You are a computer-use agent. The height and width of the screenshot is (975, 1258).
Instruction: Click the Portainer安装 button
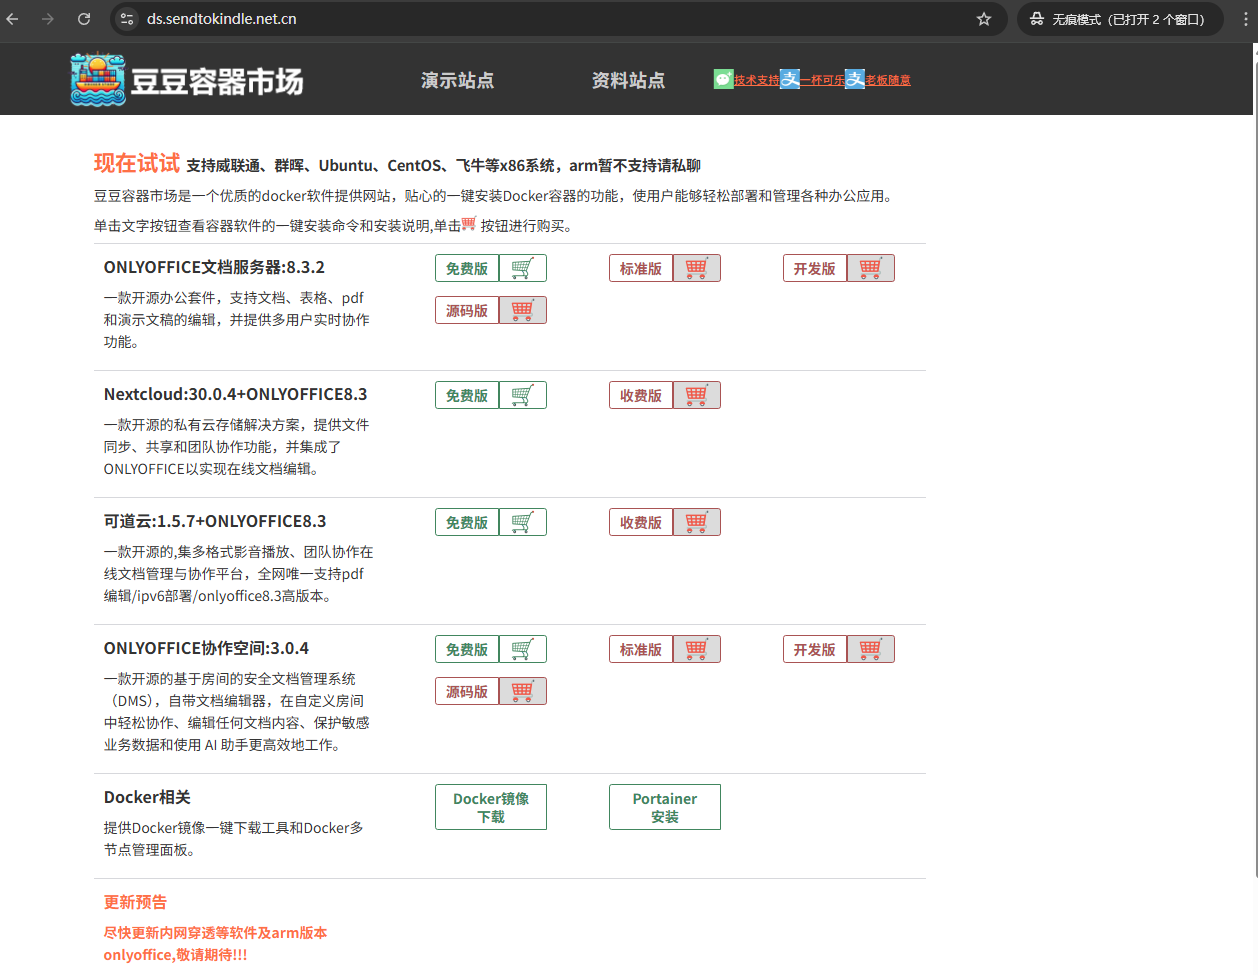(665, 807)
